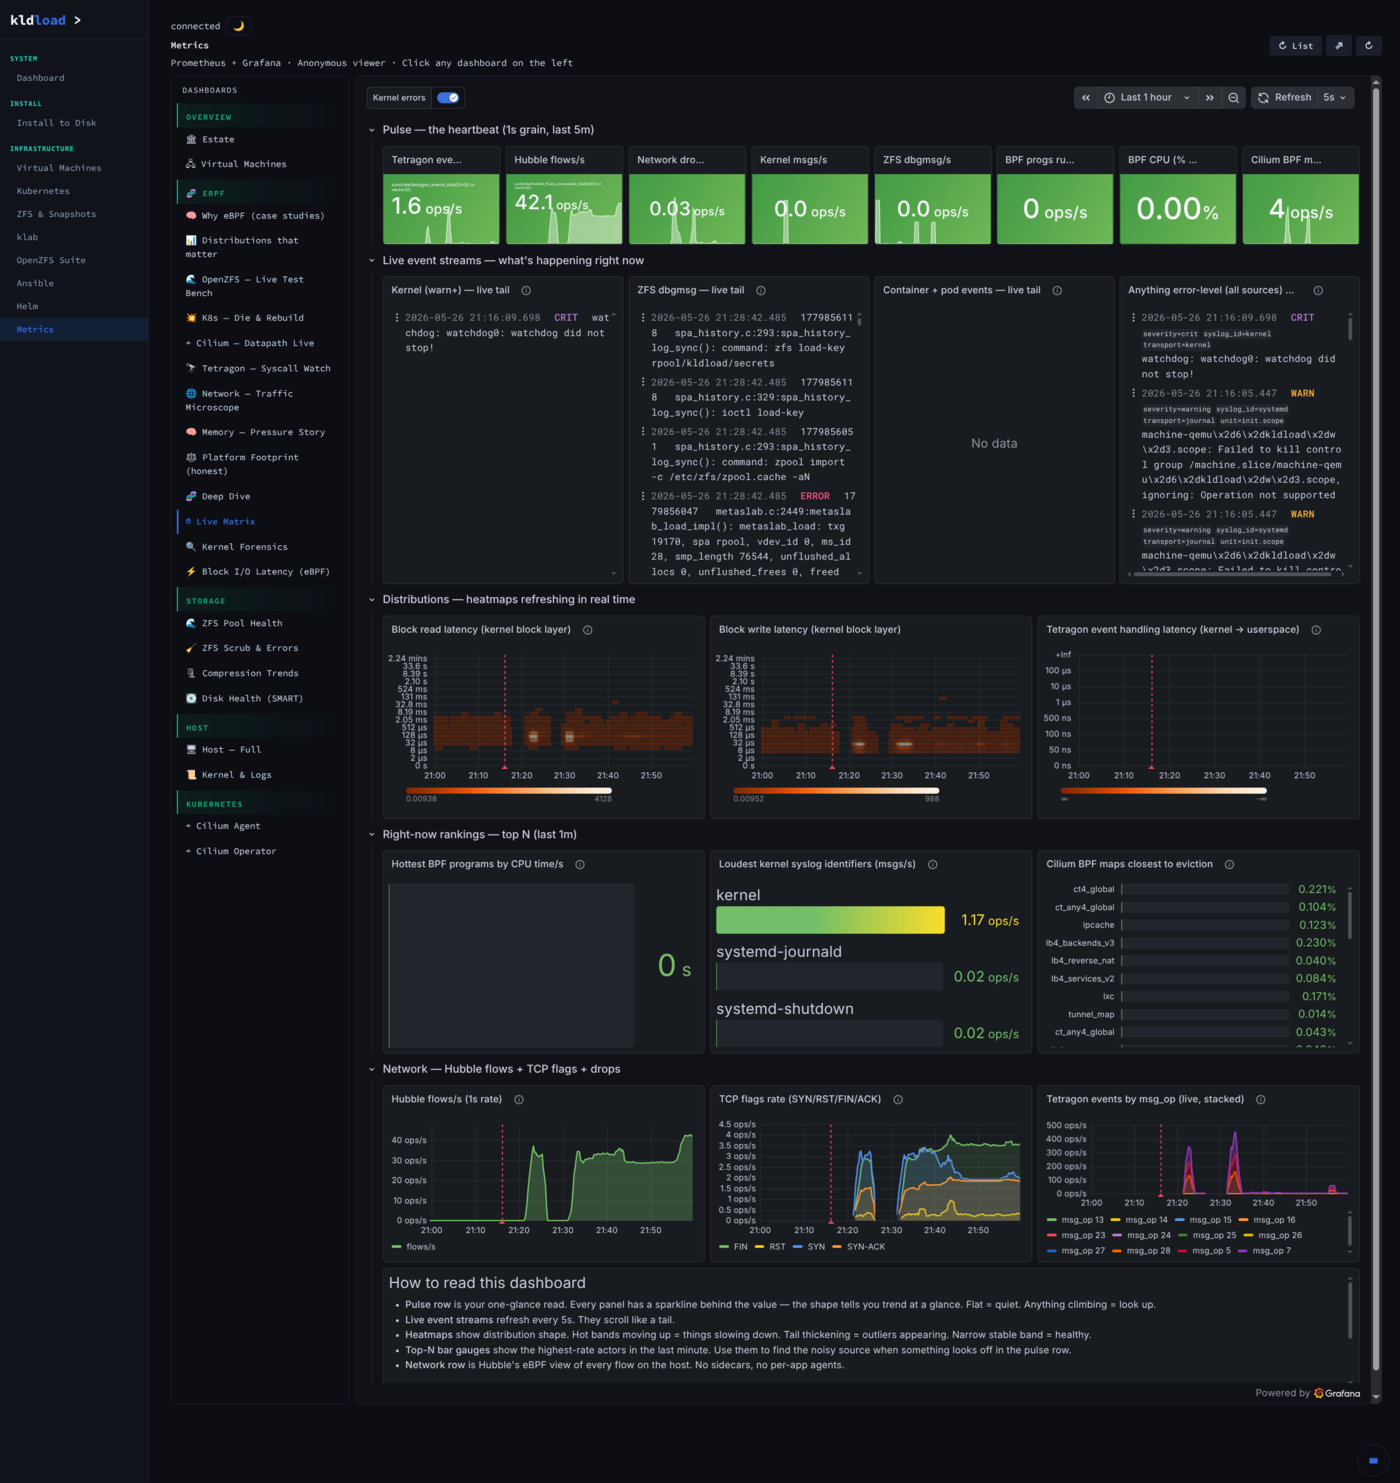This screenshot has height=1483, width=1400.
Task: Click the Grafana logo at bottom right
Action: coord(1337,1393)
